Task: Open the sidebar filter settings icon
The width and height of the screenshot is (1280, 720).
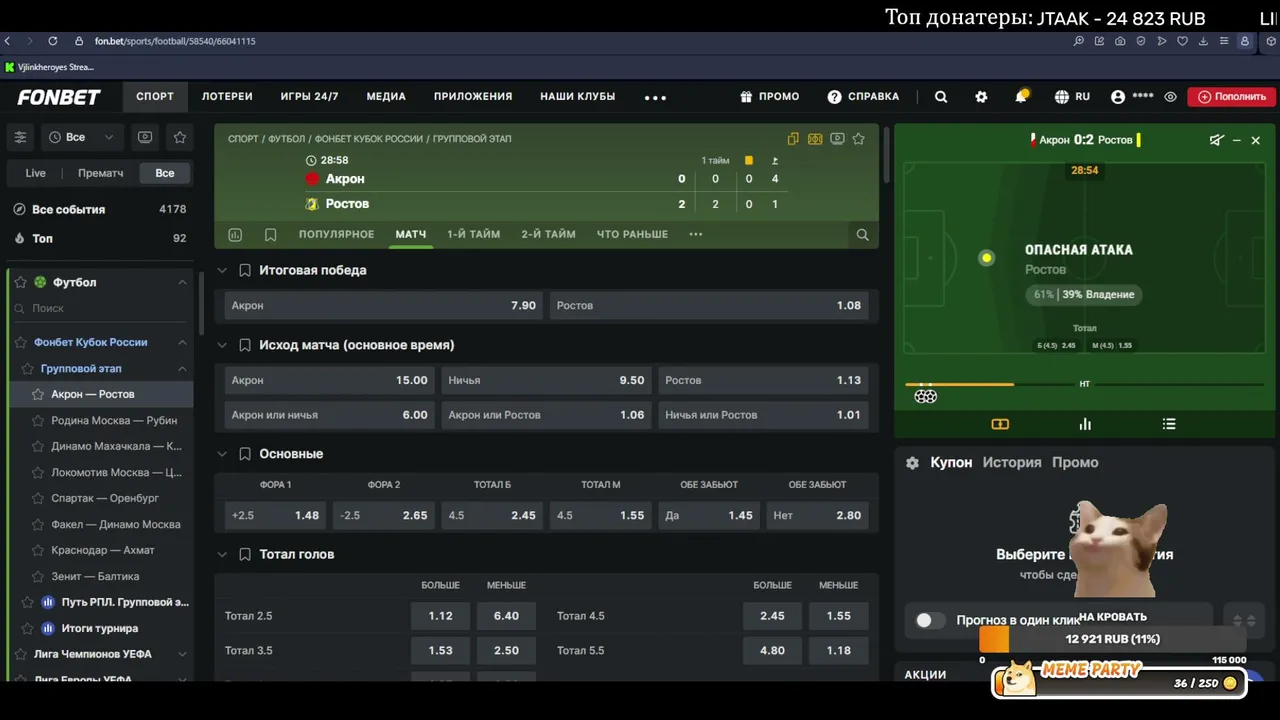Action: [x=20, y=137]
